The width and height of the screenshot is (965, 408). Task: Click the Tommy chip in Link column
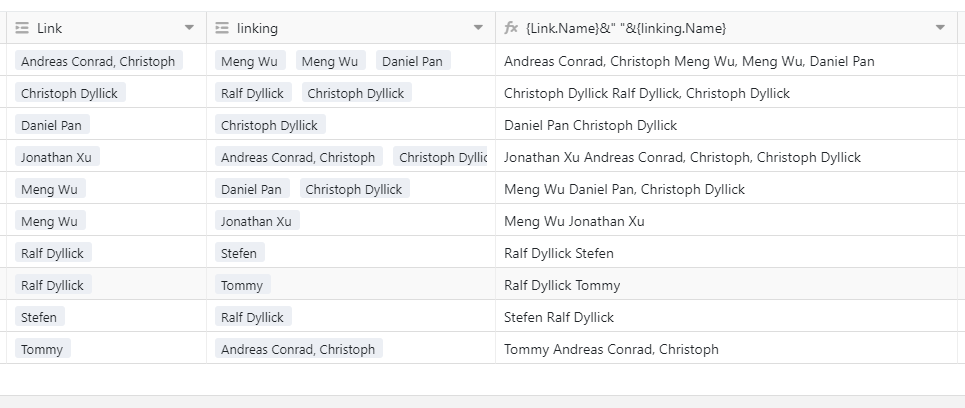click(42, 349)
